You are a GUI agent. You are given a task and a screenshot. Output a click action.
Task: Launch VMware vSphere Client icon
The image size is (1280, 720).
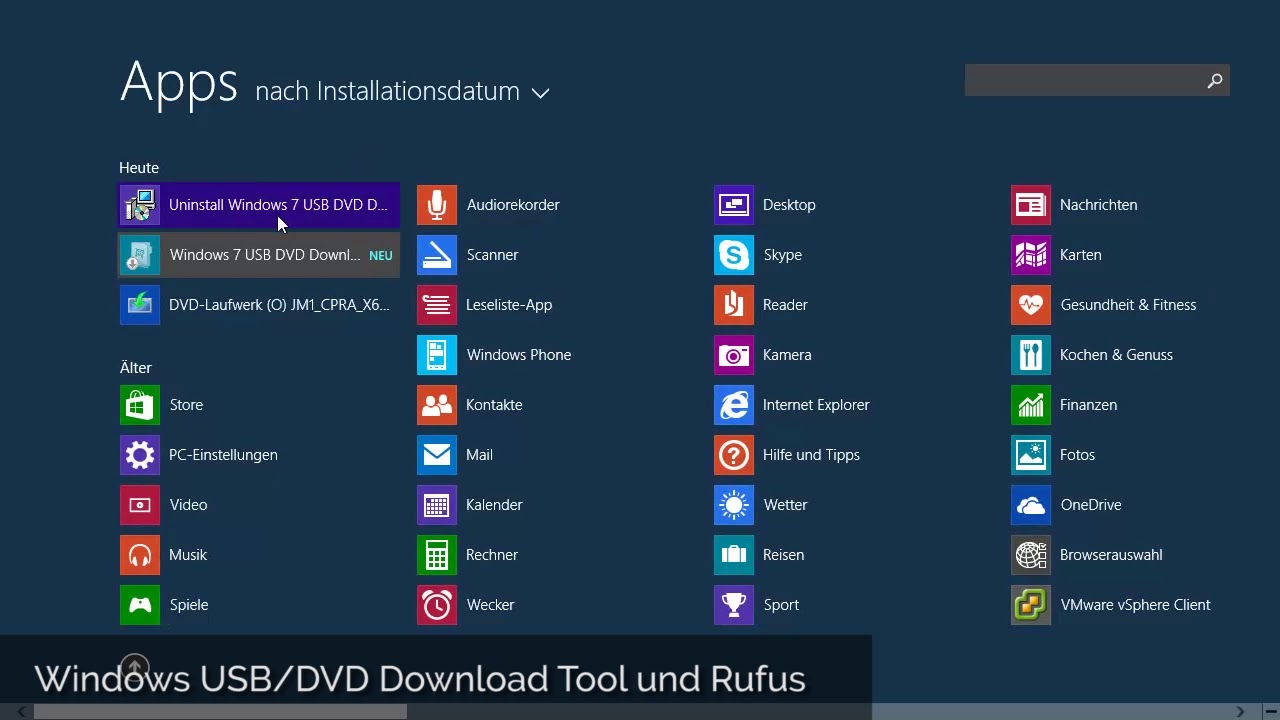[x=1031, y=605]
